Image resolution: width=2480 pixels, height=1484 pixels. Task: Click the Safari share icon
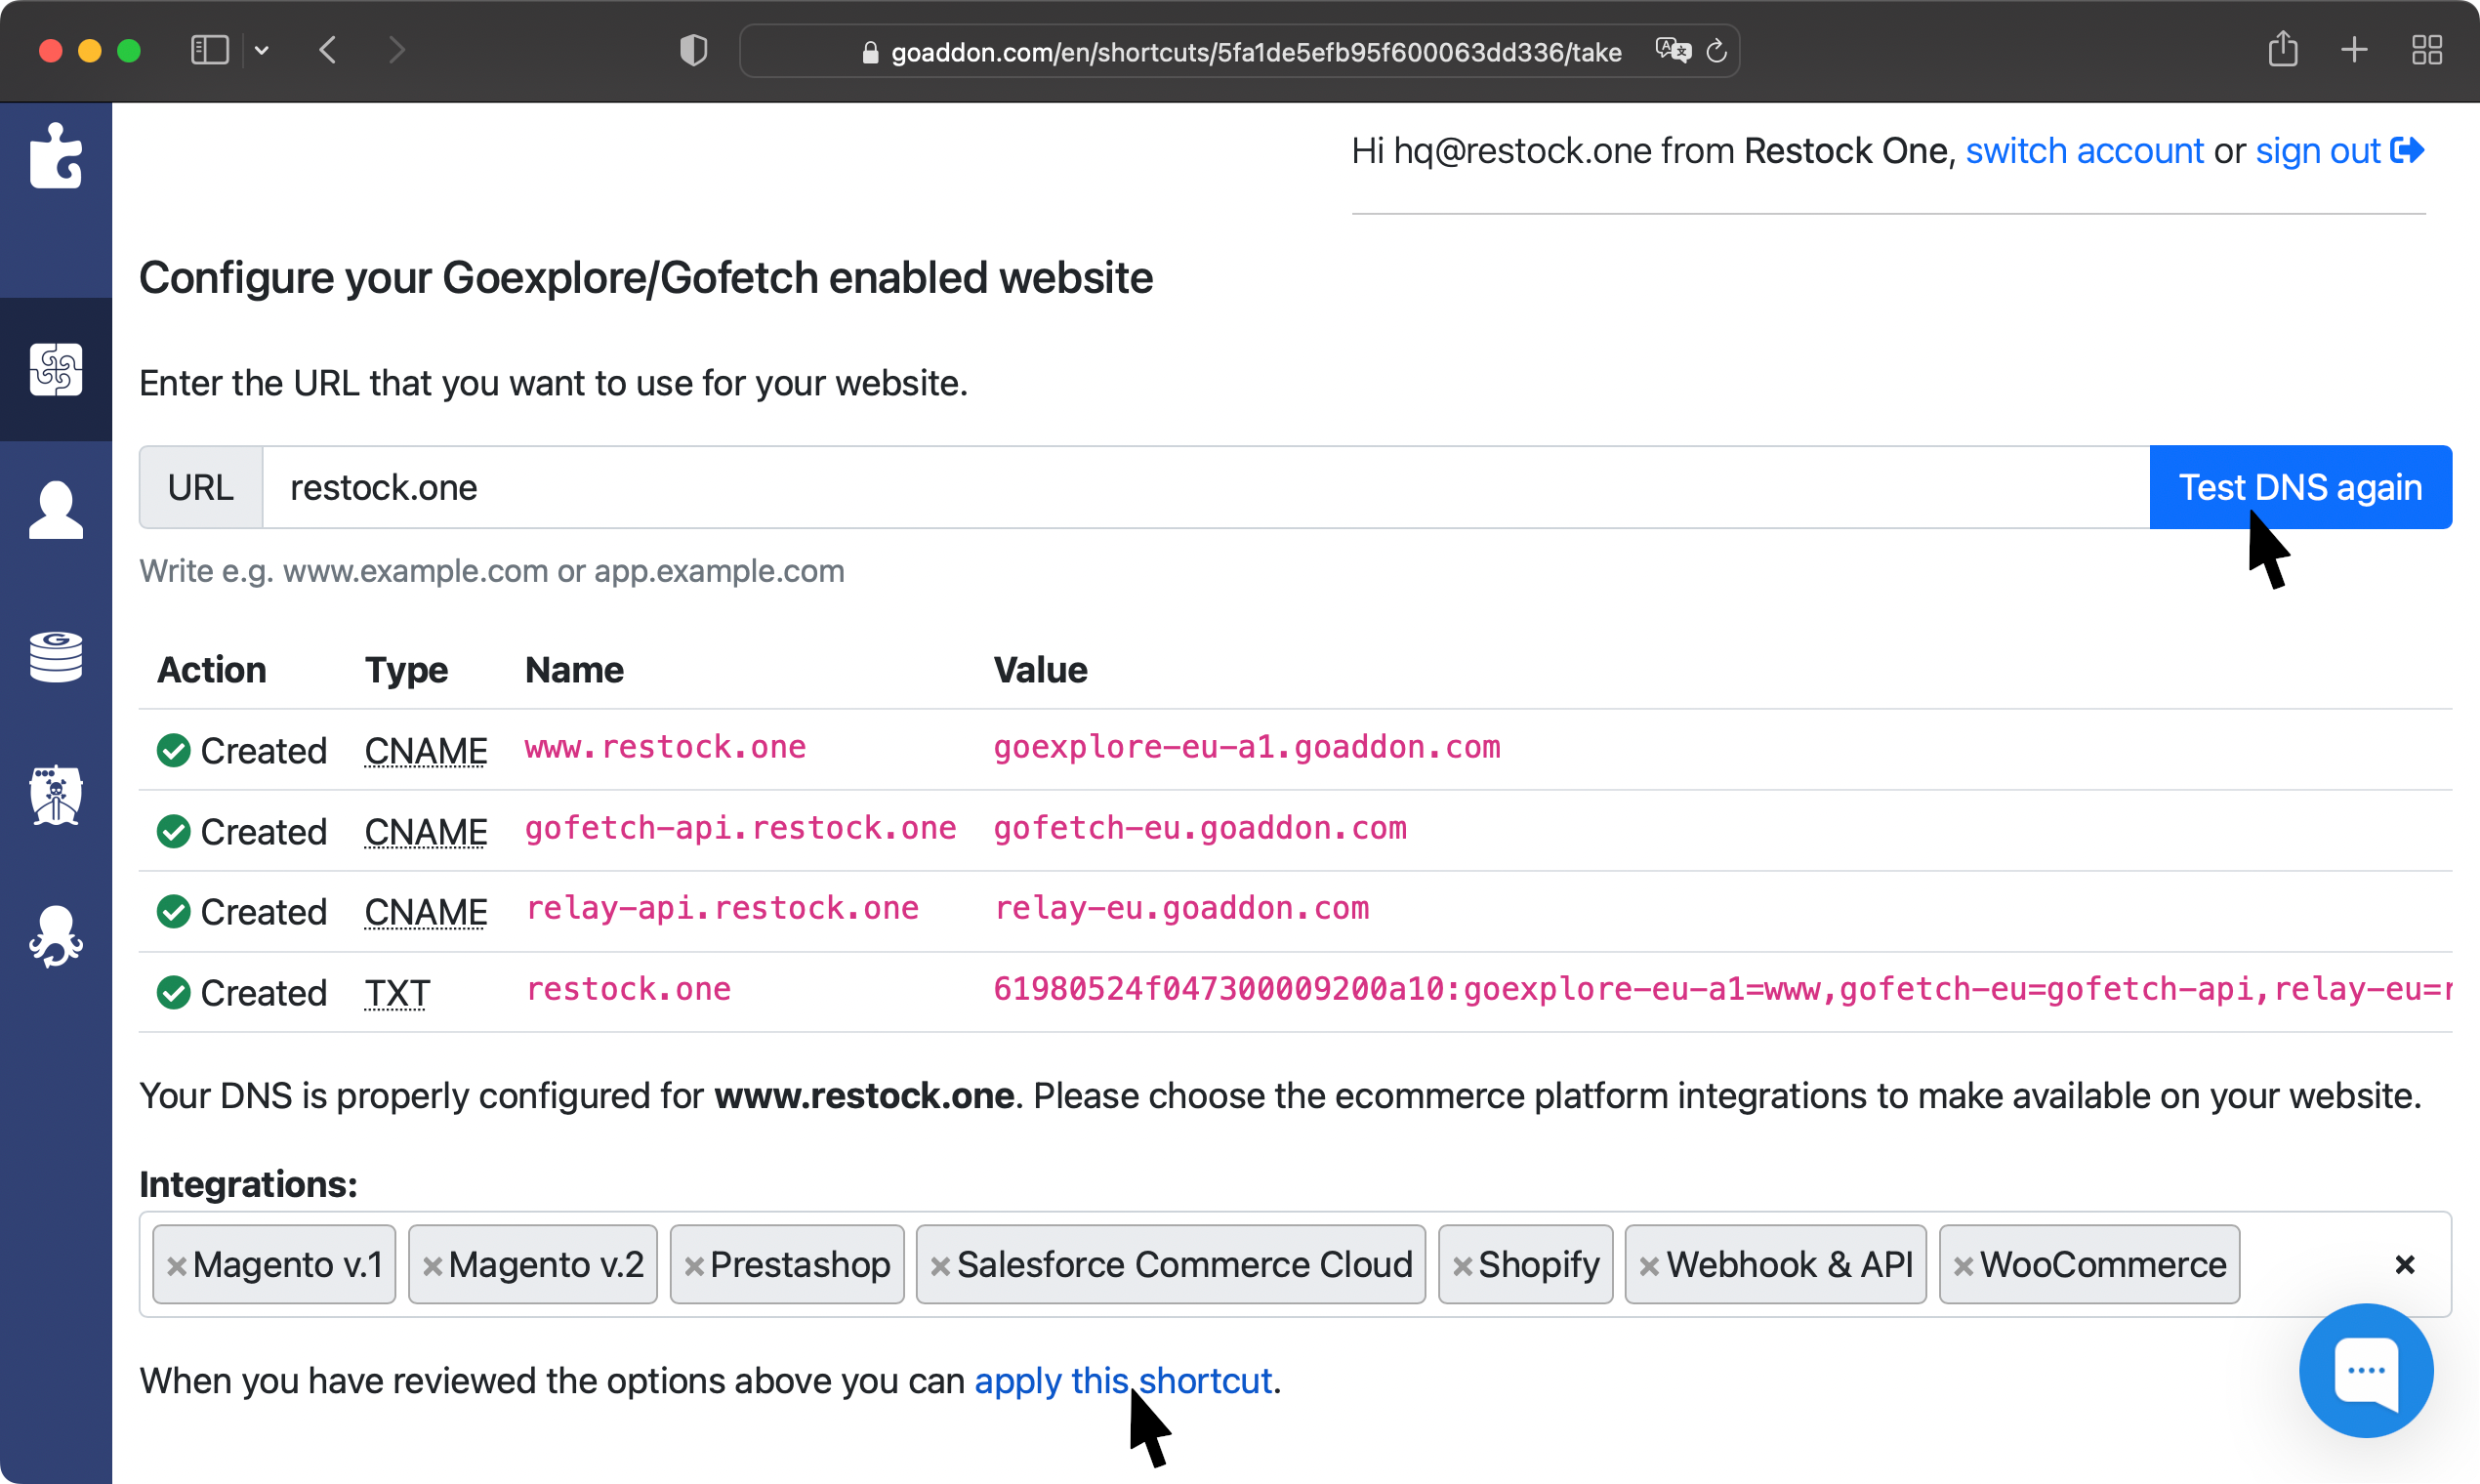click(x=2283, y=50)
